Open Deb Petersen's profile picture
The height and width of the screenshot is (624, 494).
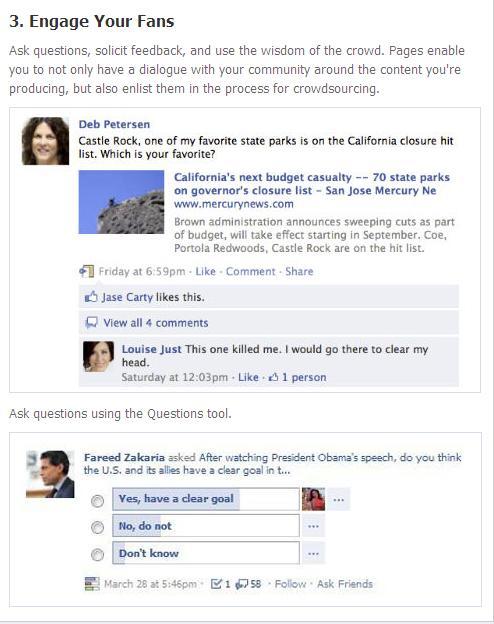click(45, 141)
